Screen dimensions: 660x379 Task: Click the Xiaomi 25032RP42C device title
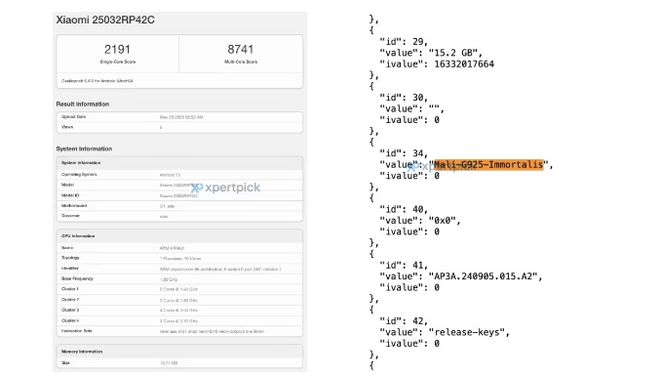(x=105, y=20)
